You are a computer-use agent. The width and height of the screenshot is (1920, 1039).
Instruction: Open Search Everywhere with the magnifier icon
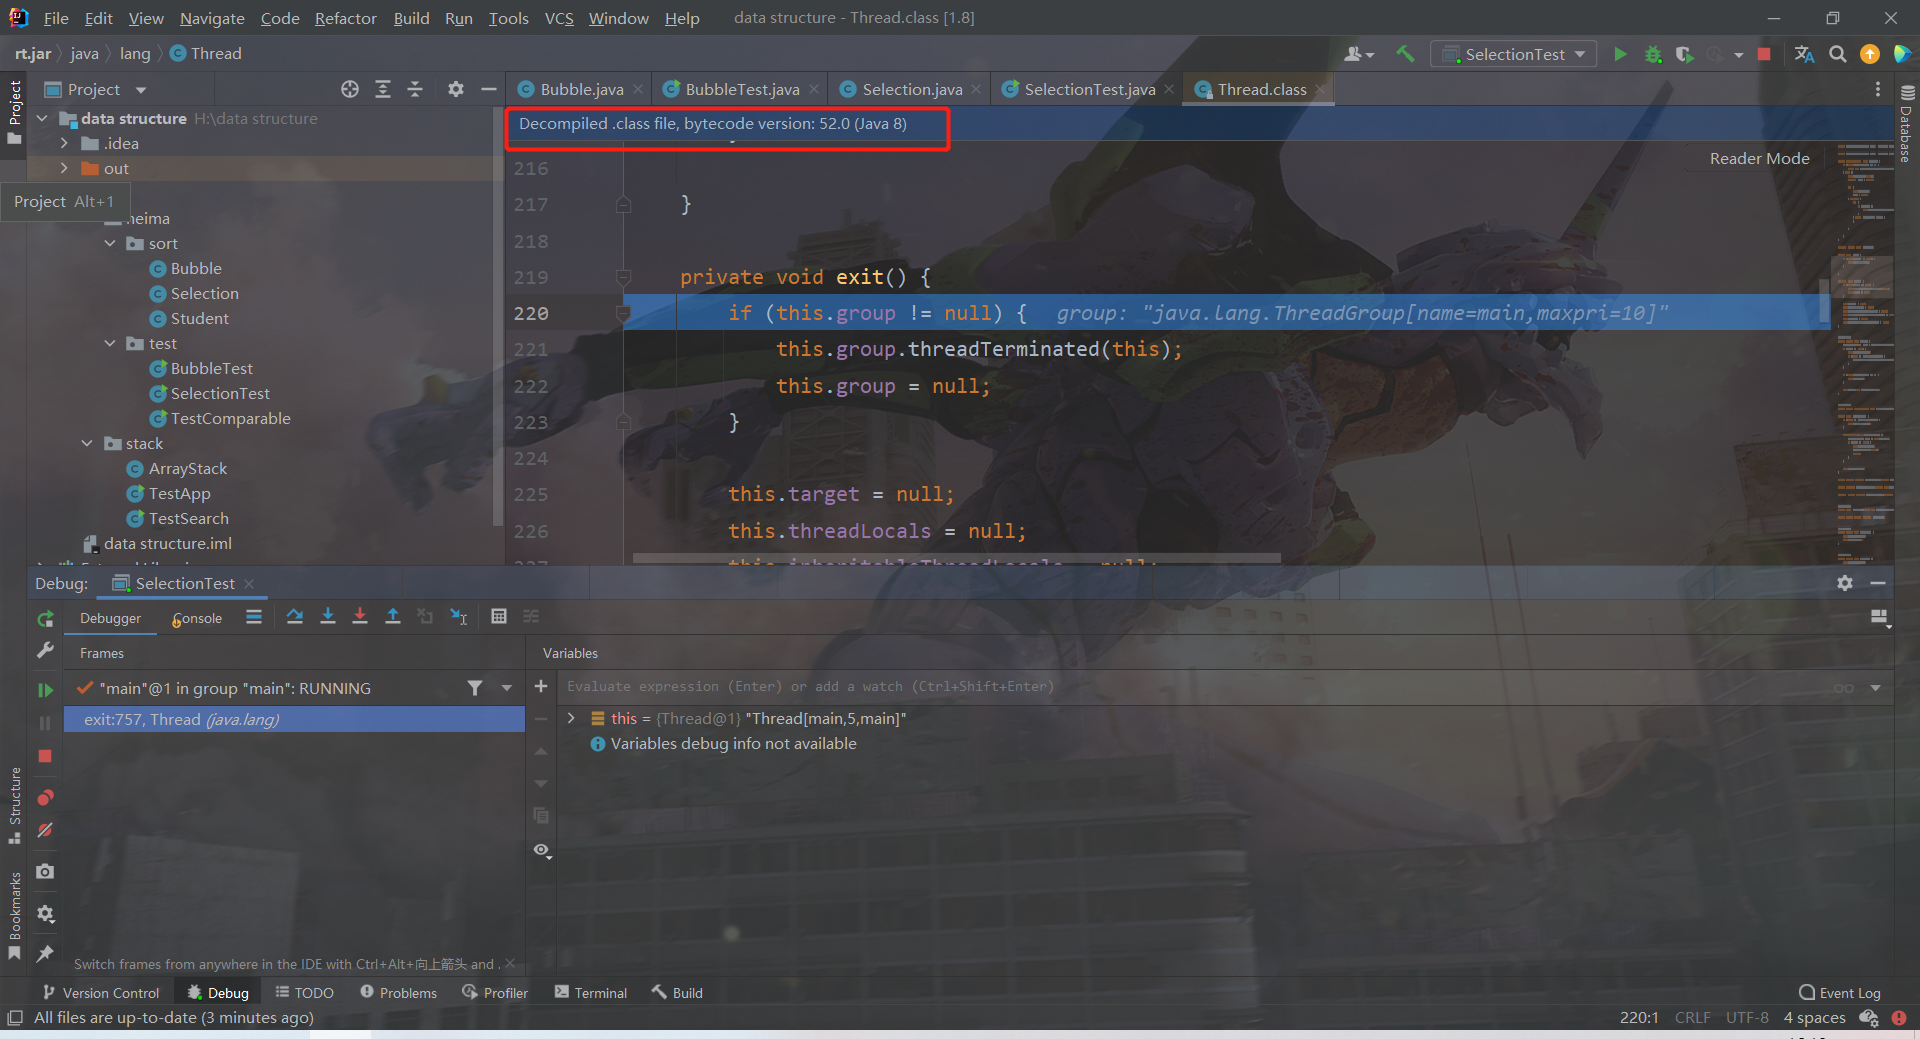(x=1837, y=54)
